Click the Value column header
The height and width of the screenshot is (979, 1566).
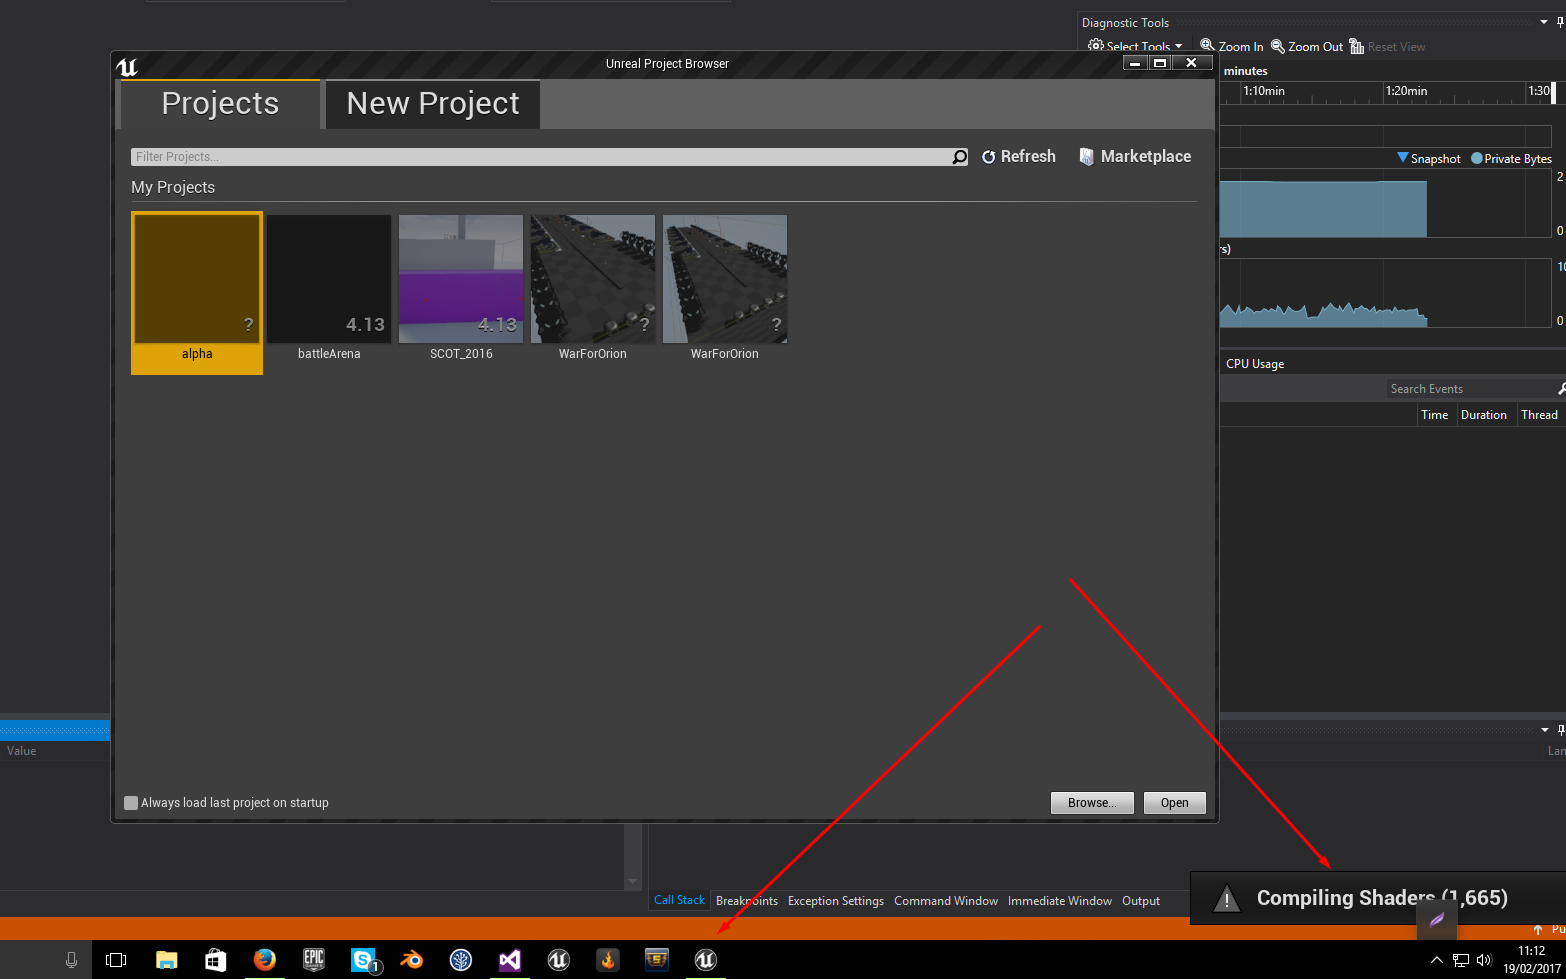pos(22,751)
